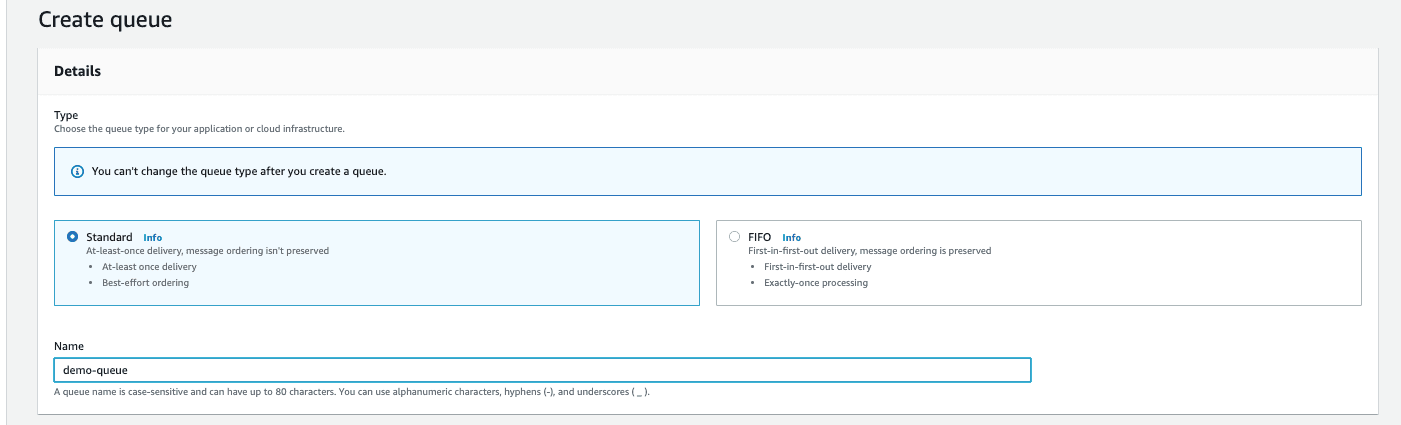Select the Standard queue type radio button
Viewport: 1401px width, 425px height.
(x=72, y=237)
